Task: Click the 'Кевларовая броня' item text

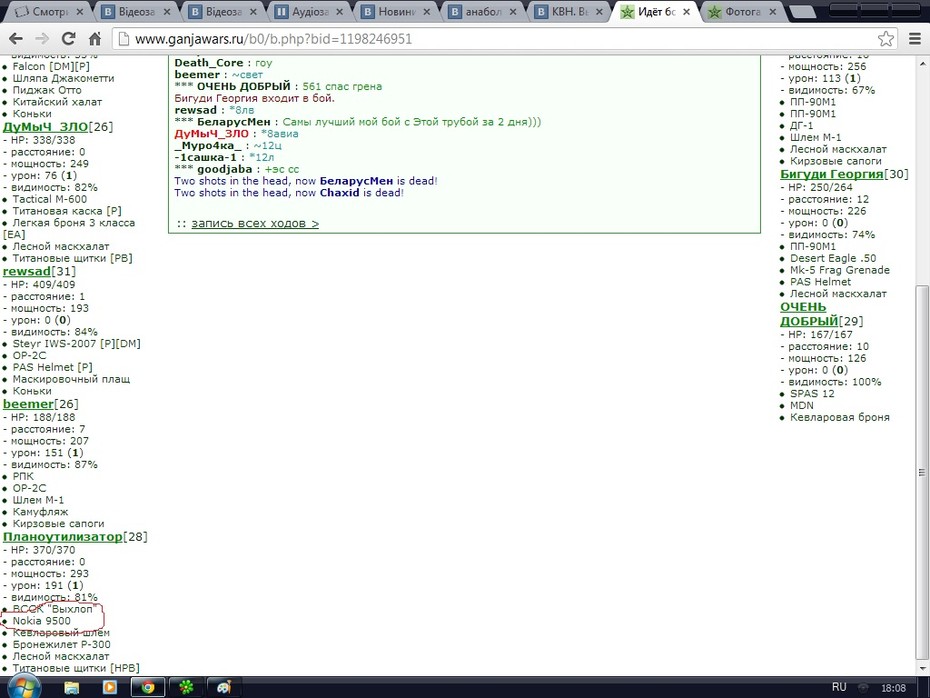Action: [840, 417]
